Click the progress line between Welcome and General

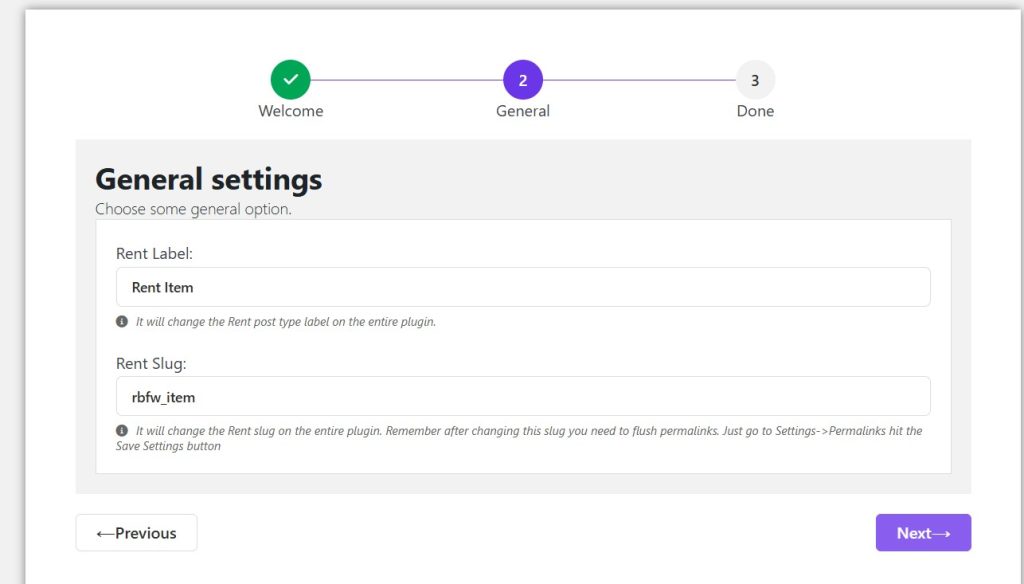[406, 80]
